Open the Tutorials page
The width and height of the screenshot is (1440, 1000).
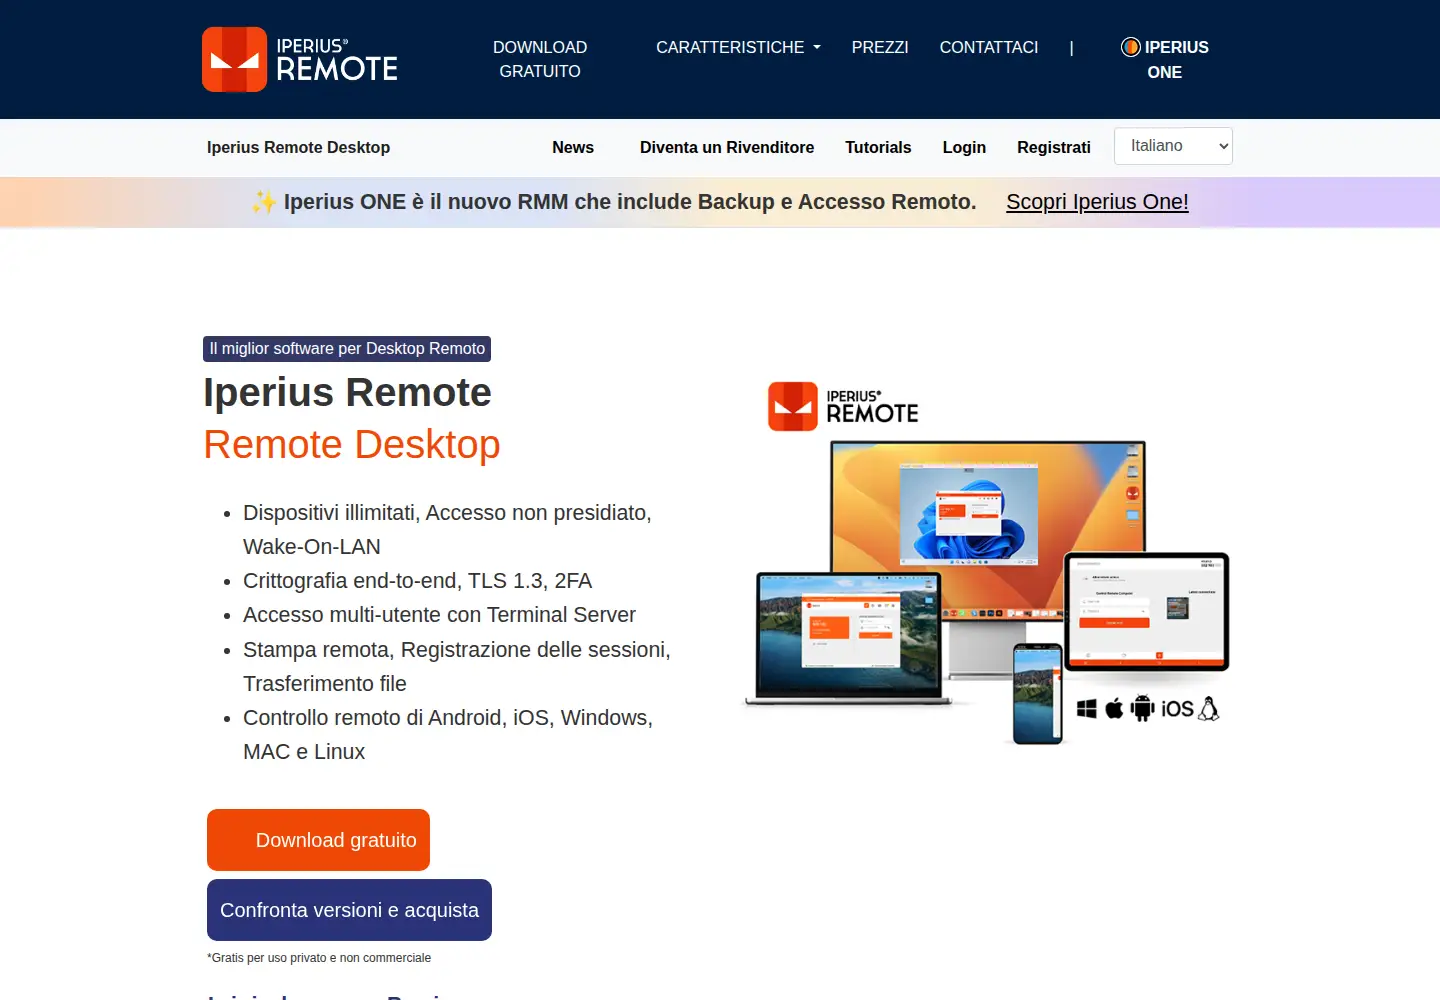[x=878, y=147]
